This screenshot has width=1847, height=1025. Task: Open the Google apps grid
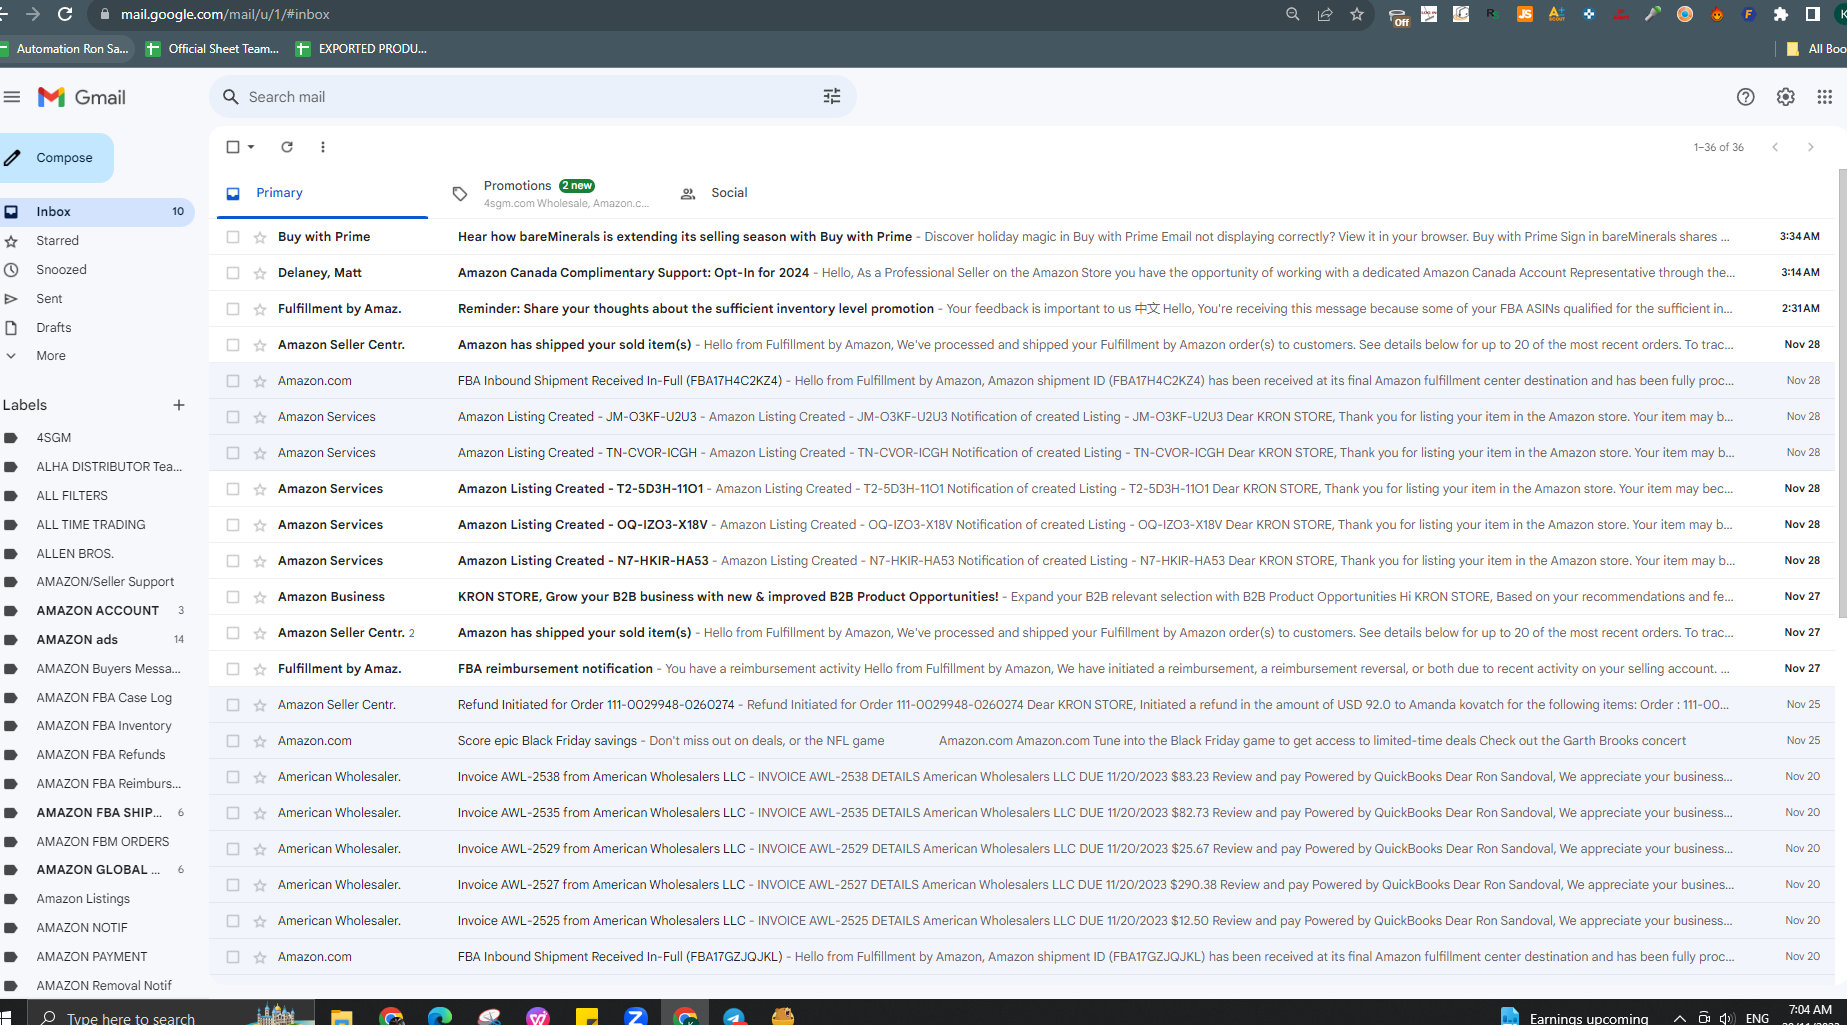point(1824,97)
